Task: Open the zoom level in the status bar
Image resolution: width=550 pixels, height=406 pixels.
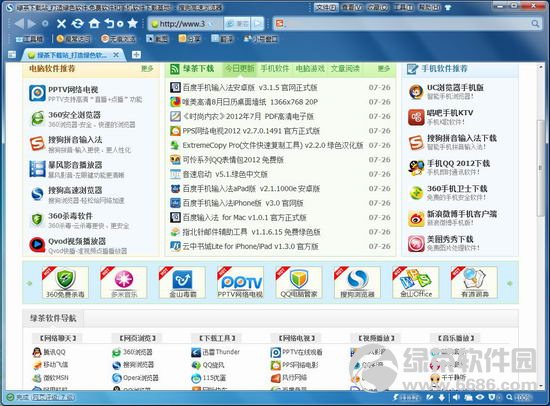Action: pos(518,397)
